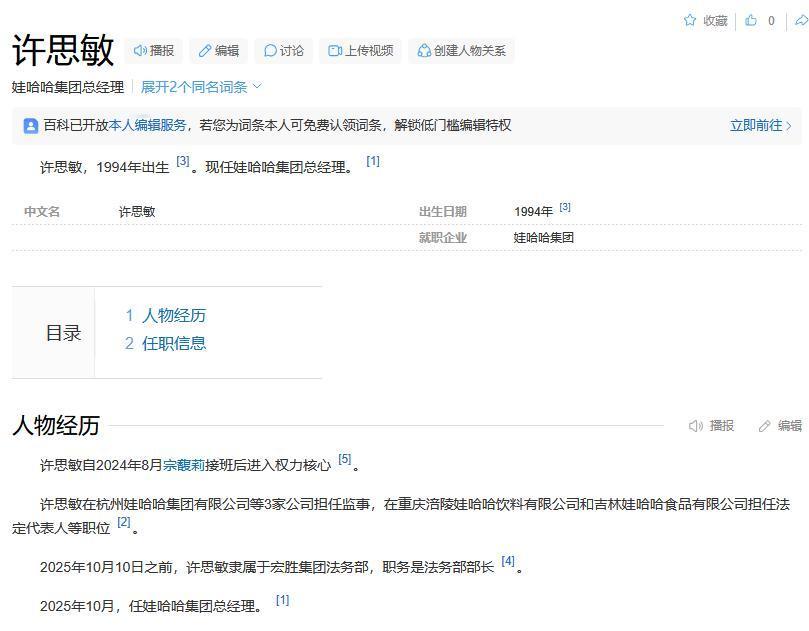Click the like count 0
Image resolution: width=809 pixels, height=631 pixels.
click(771, 21)
